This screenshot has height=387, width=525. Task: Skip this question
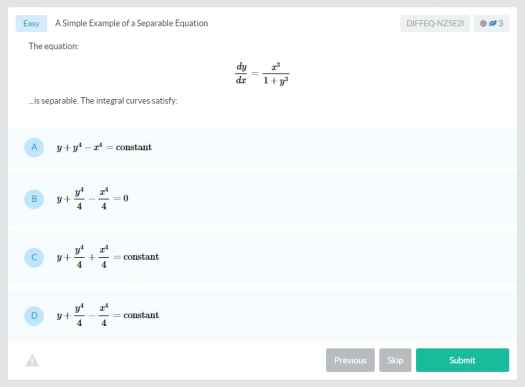(395, 360)
